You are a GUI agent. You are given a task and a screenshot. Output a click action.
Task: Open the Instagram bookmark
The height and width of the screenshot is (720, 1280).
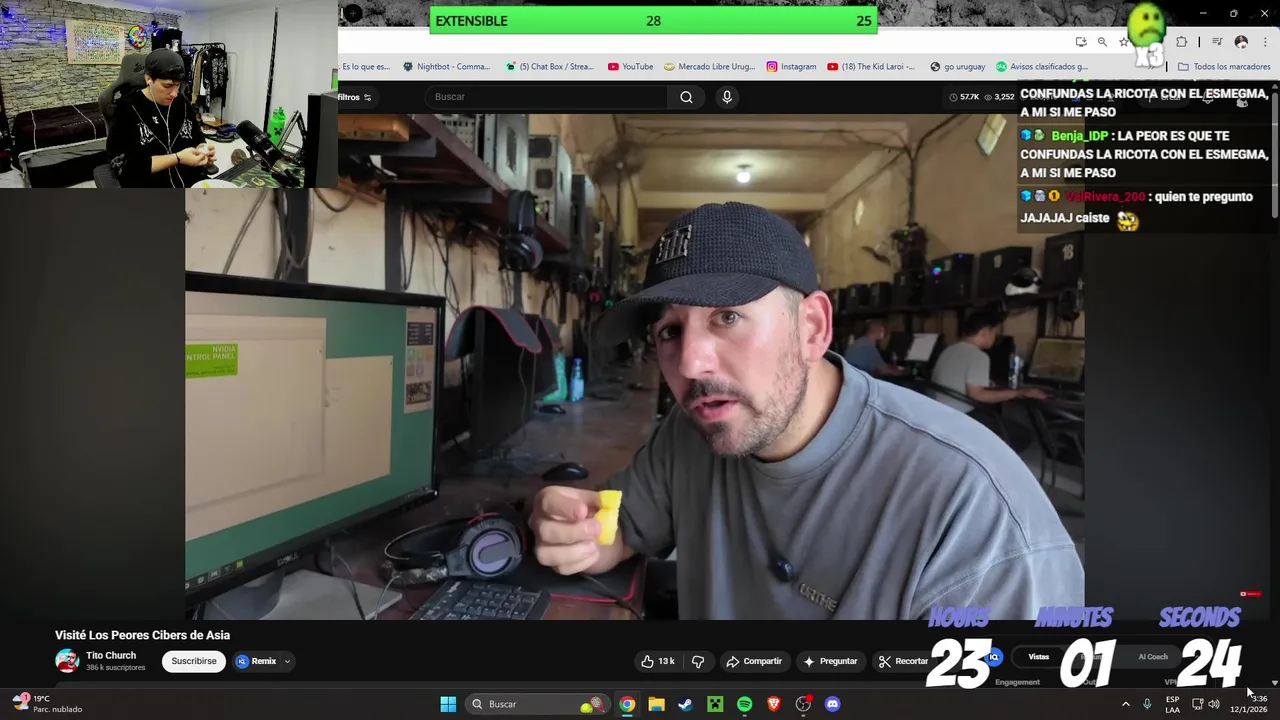click(791, 67)
